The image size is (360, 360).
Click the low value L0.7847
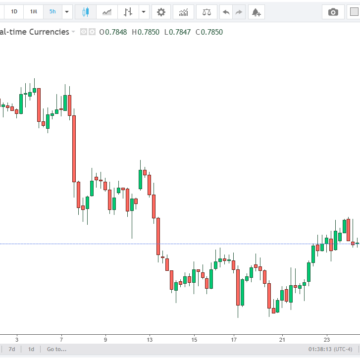(177, 32)
